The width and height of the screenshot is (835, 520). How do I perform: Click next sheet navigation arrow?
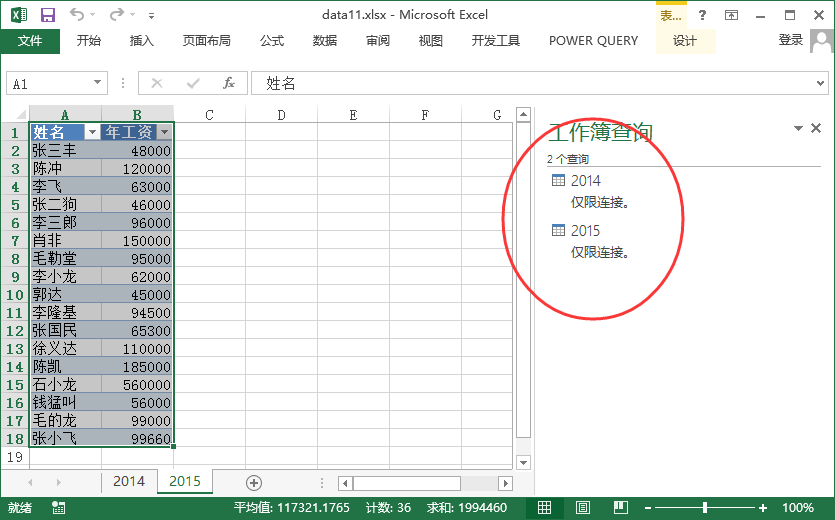[59, 483]
